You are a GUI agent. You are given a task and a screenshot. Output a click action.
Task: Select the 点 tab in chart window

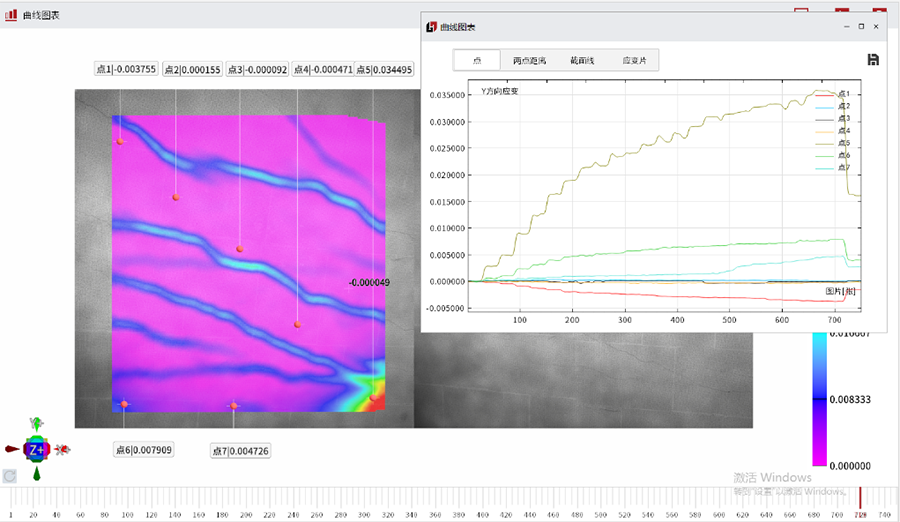pyautogui.click(x=477, y=61)
